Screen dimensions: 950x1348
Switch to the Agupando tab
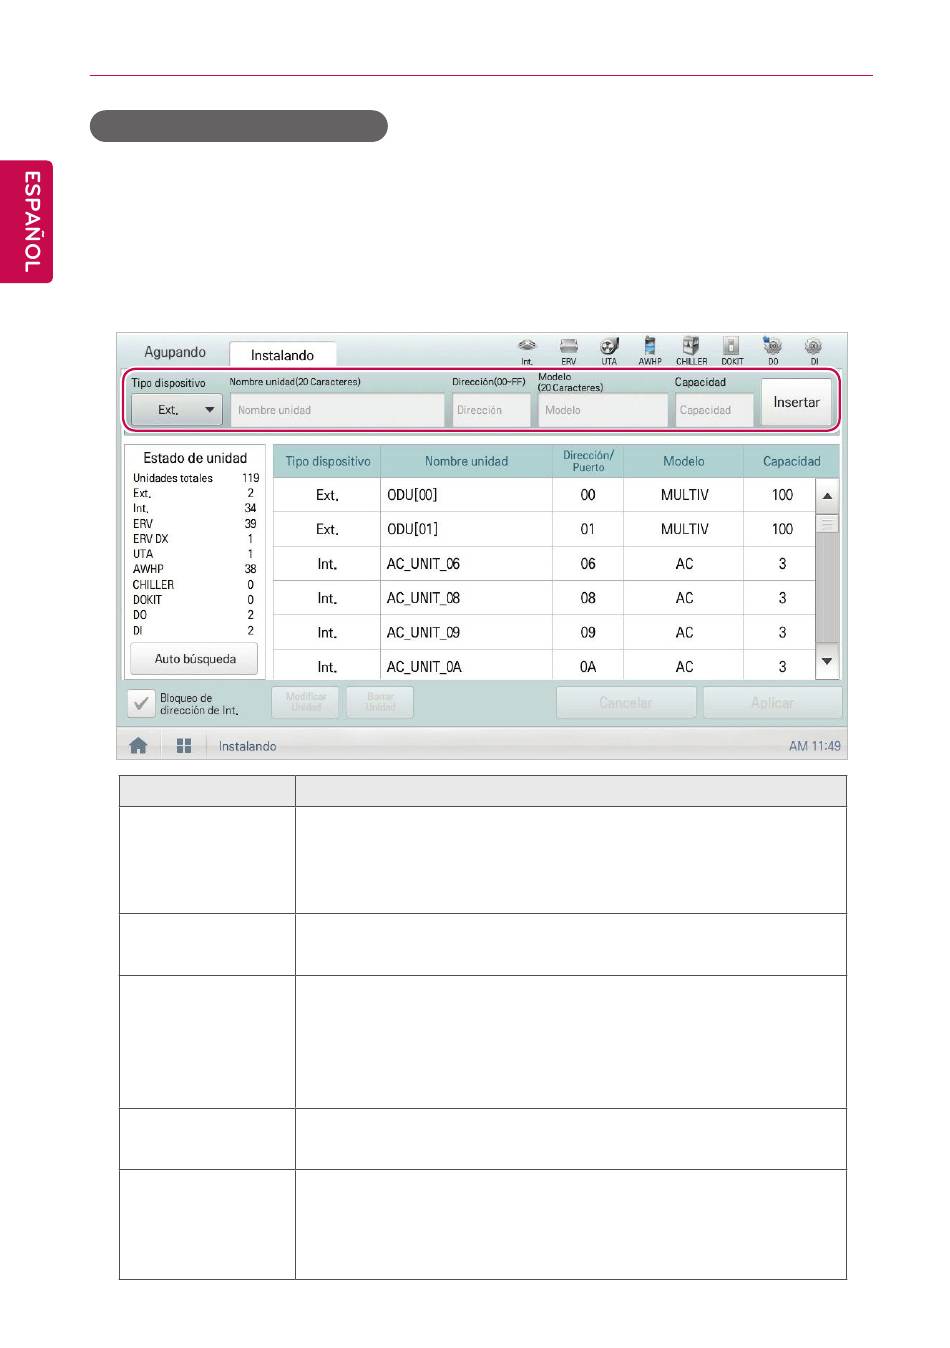(x=175, y=352)
